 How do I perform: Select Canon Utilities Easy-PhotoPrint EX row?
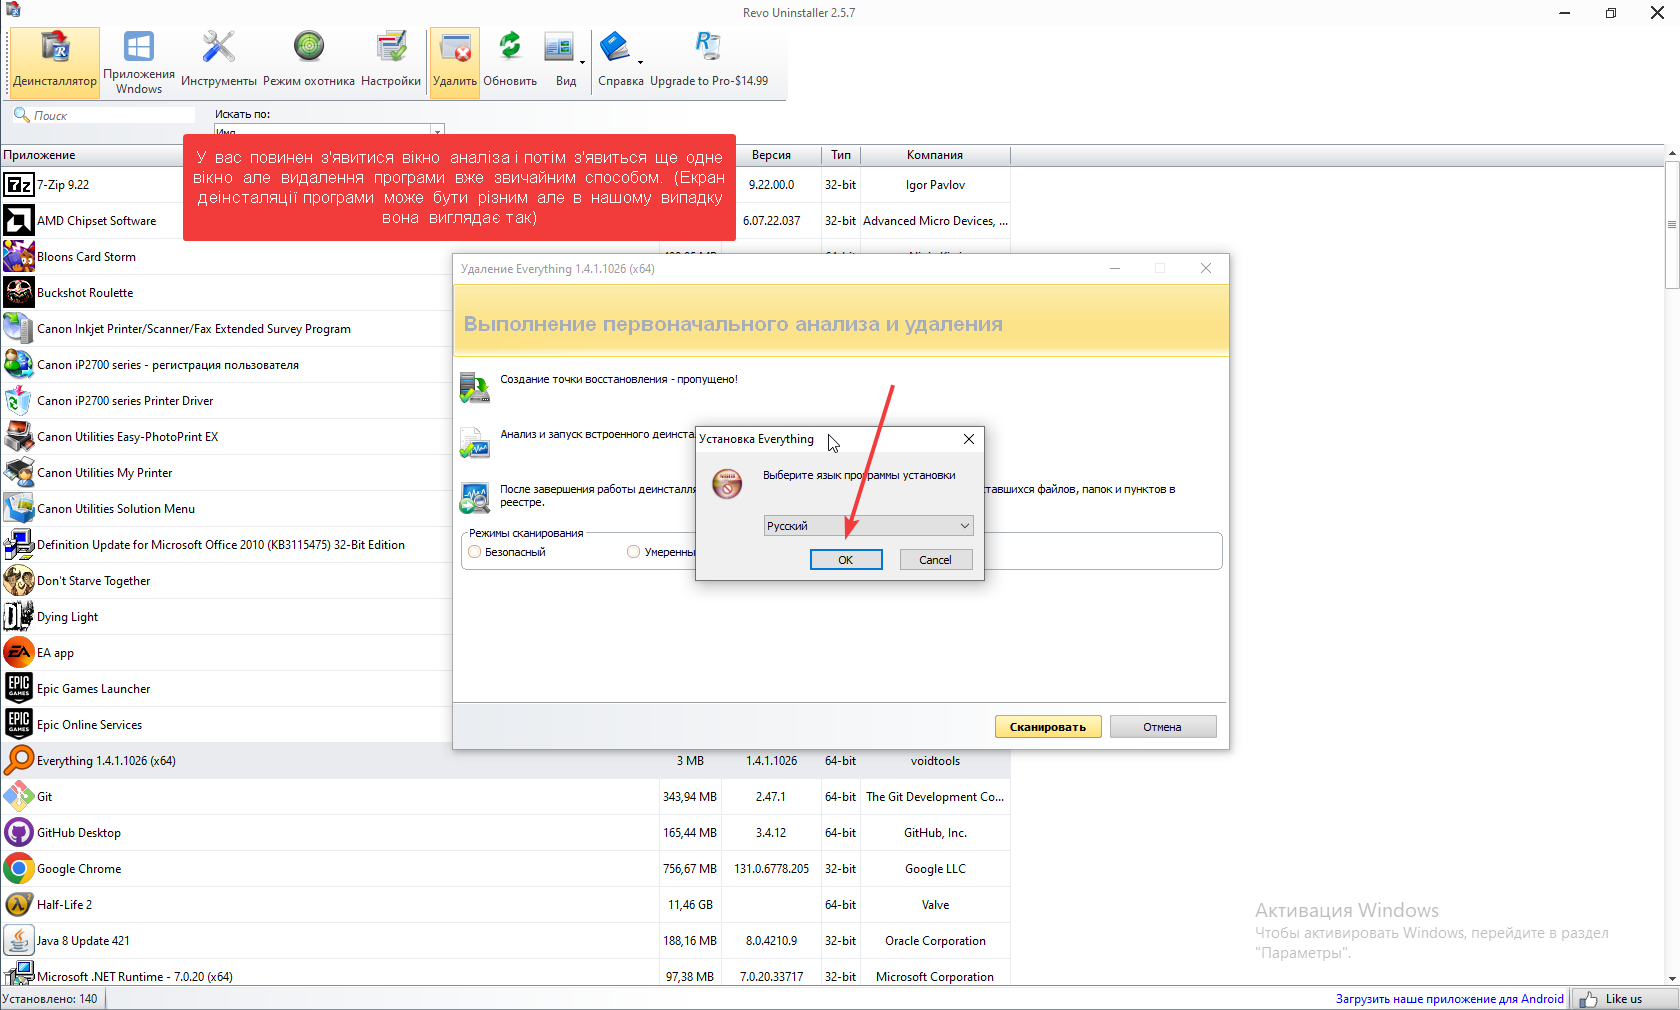(227, 437)
